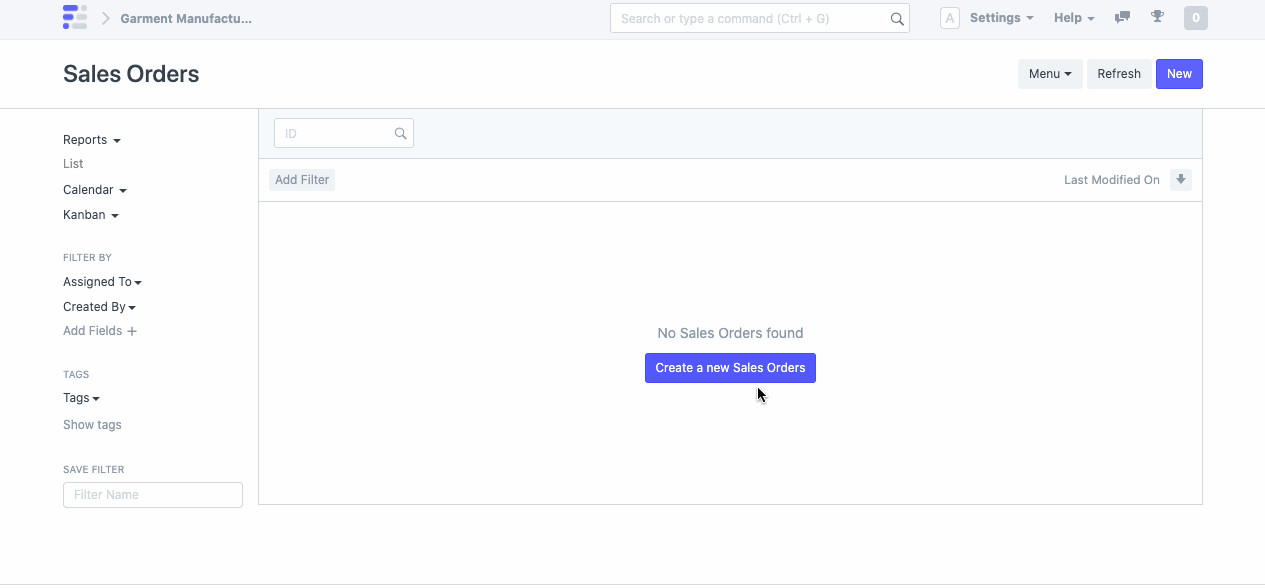The image size is (1265, 588).
Task: Select the List view in the sidebar
Action: click(x=73, y=164)
